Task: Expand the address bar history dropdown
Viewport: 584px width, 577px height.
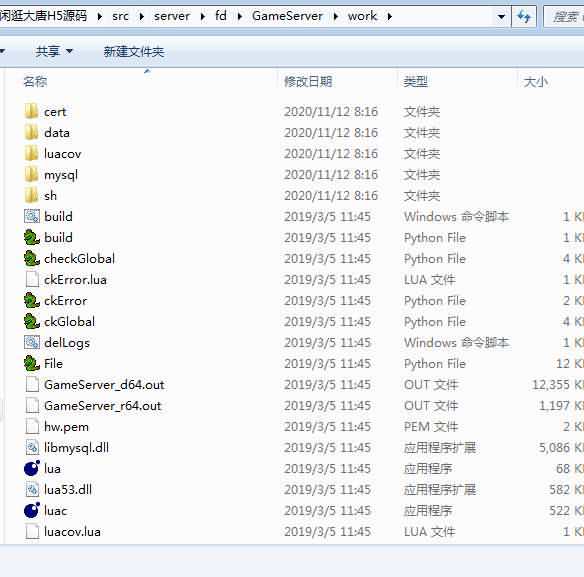Action: pos(501,16)
